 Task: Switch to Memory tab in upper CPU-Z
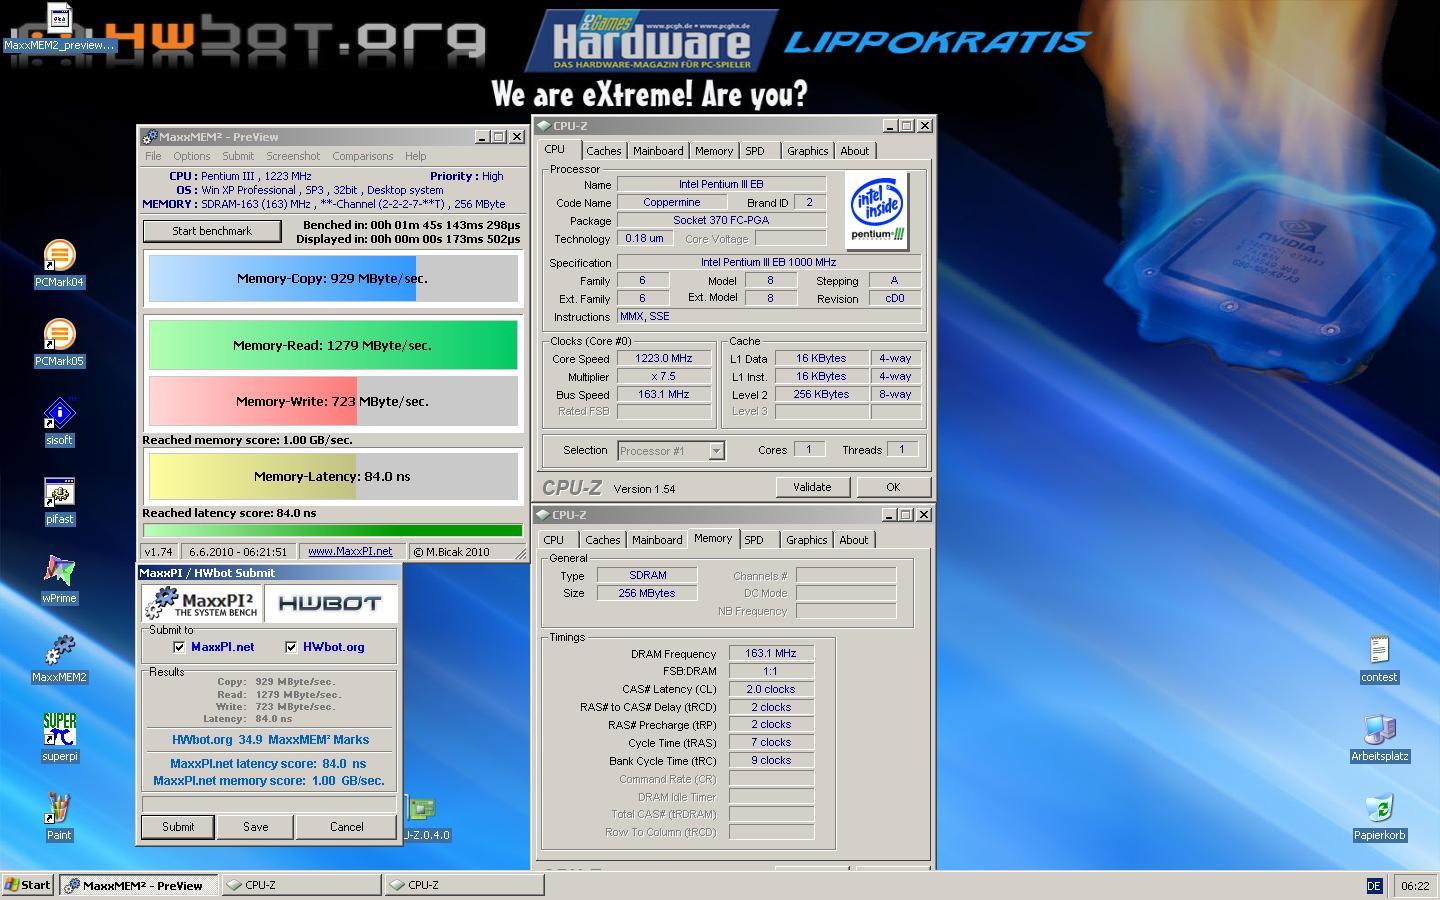point(714,151)
